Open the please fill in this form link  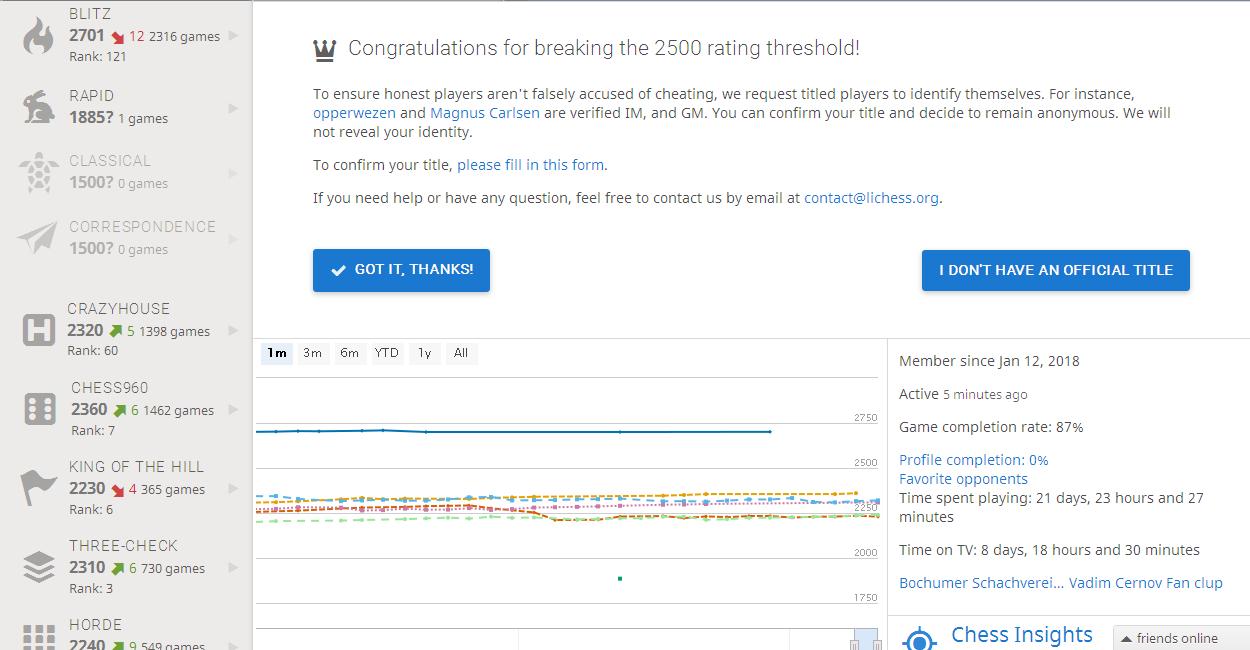click(x=531, y=165)
